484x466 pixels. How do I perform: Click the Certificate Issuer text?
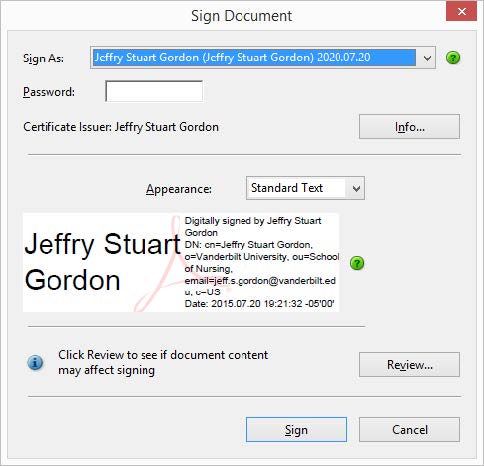coord(121,127)
